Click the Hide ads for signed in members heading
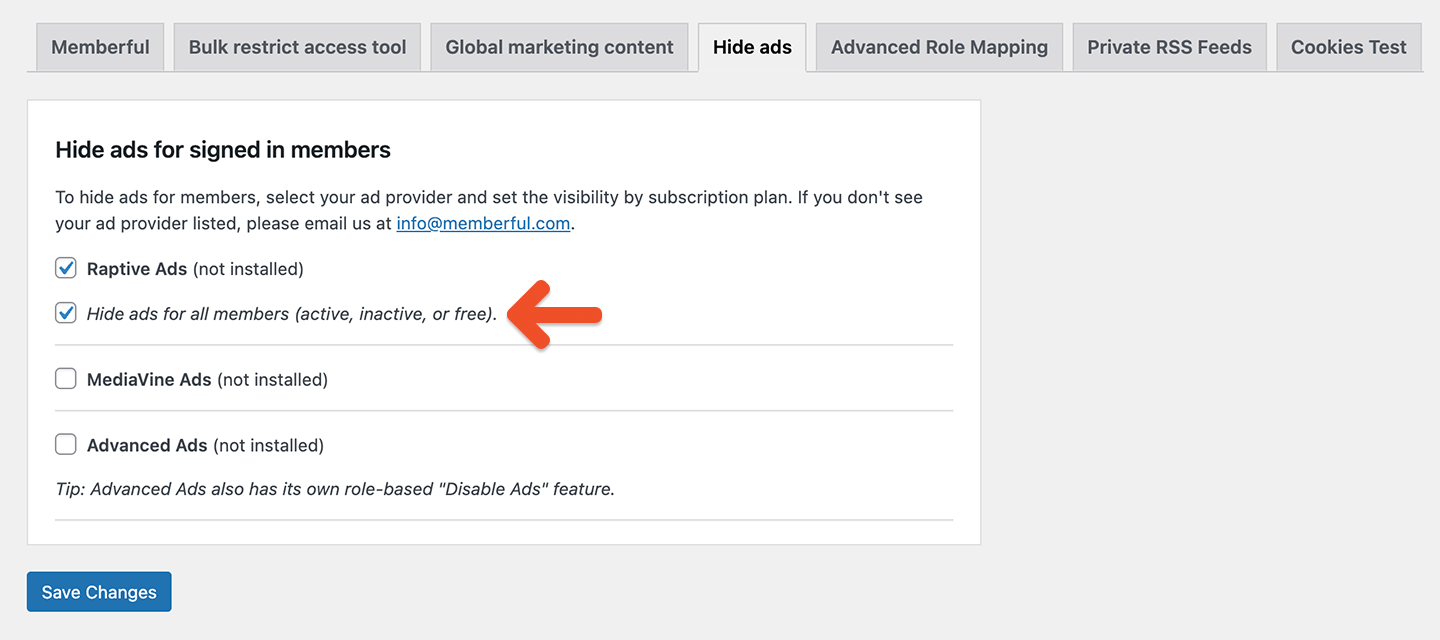 [222, 149]
